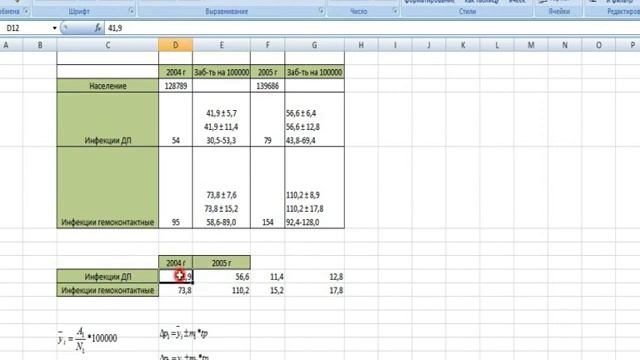This screenshot has height=360, width=640.
Task: Open the Шрифт group dialog launcher
Action: pos(131,11)
